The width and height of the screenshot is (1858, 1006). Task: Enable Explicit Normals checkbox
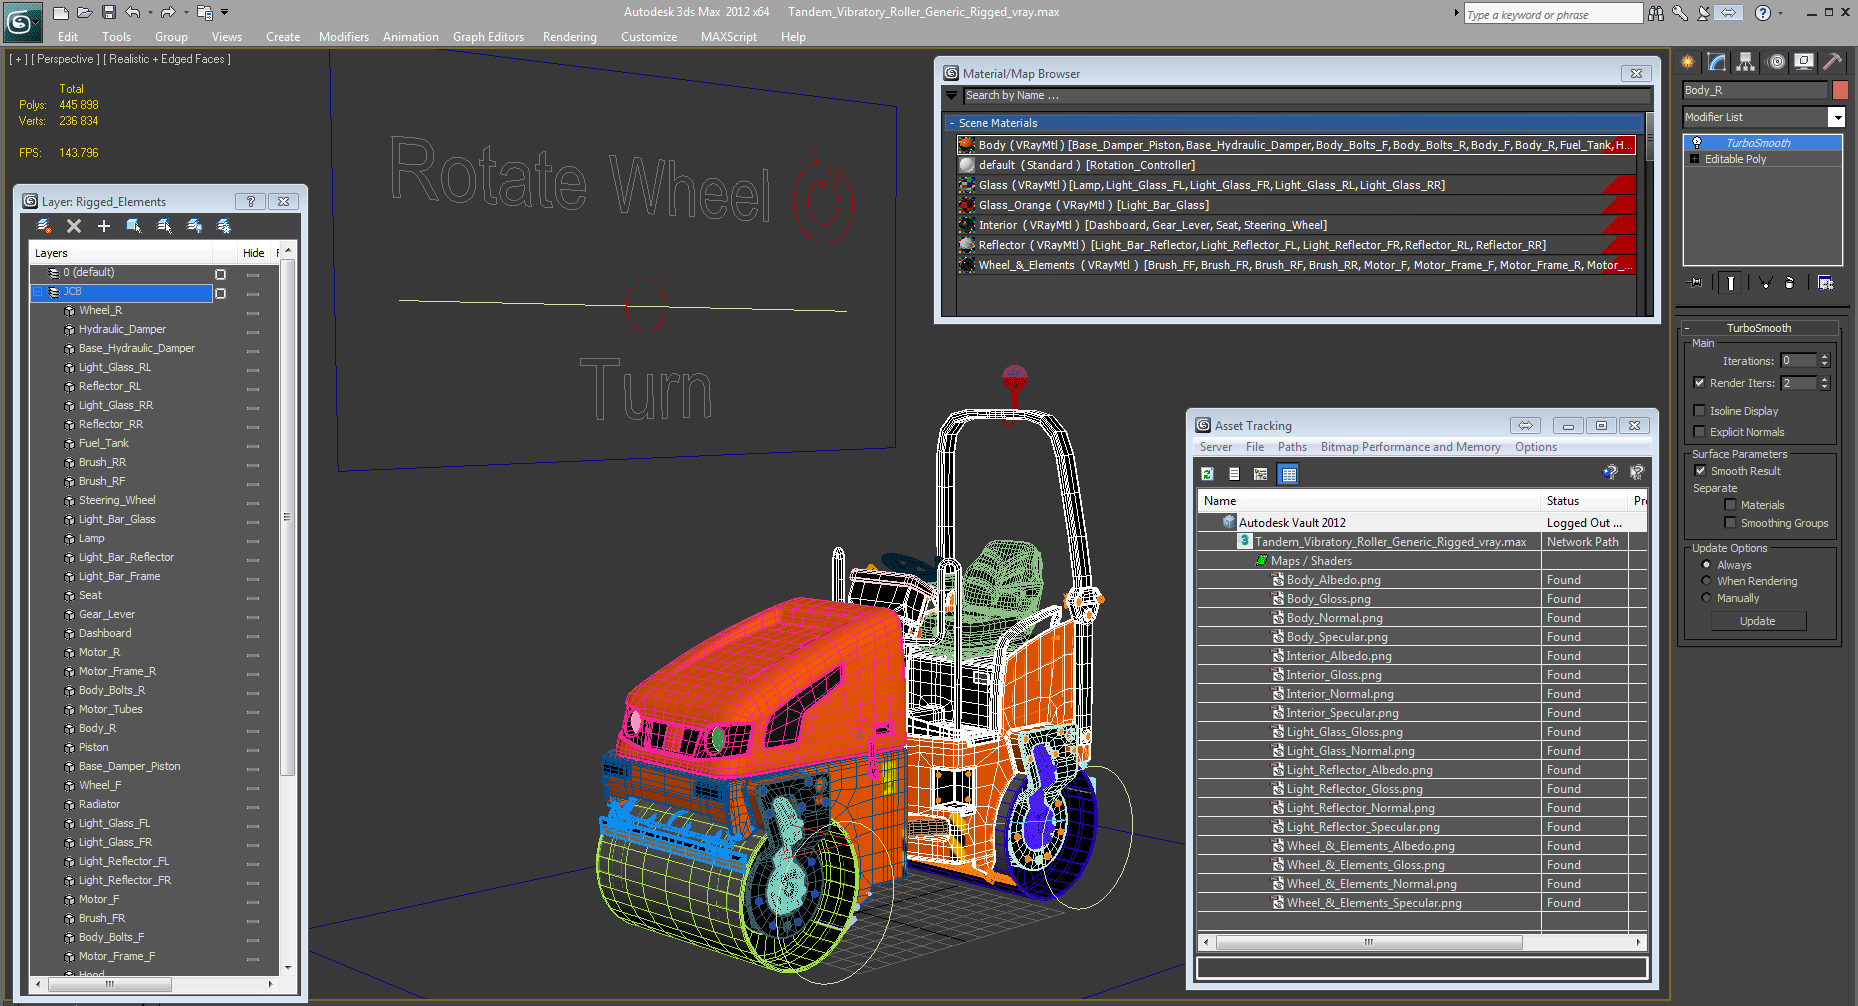pos(1700,432)
